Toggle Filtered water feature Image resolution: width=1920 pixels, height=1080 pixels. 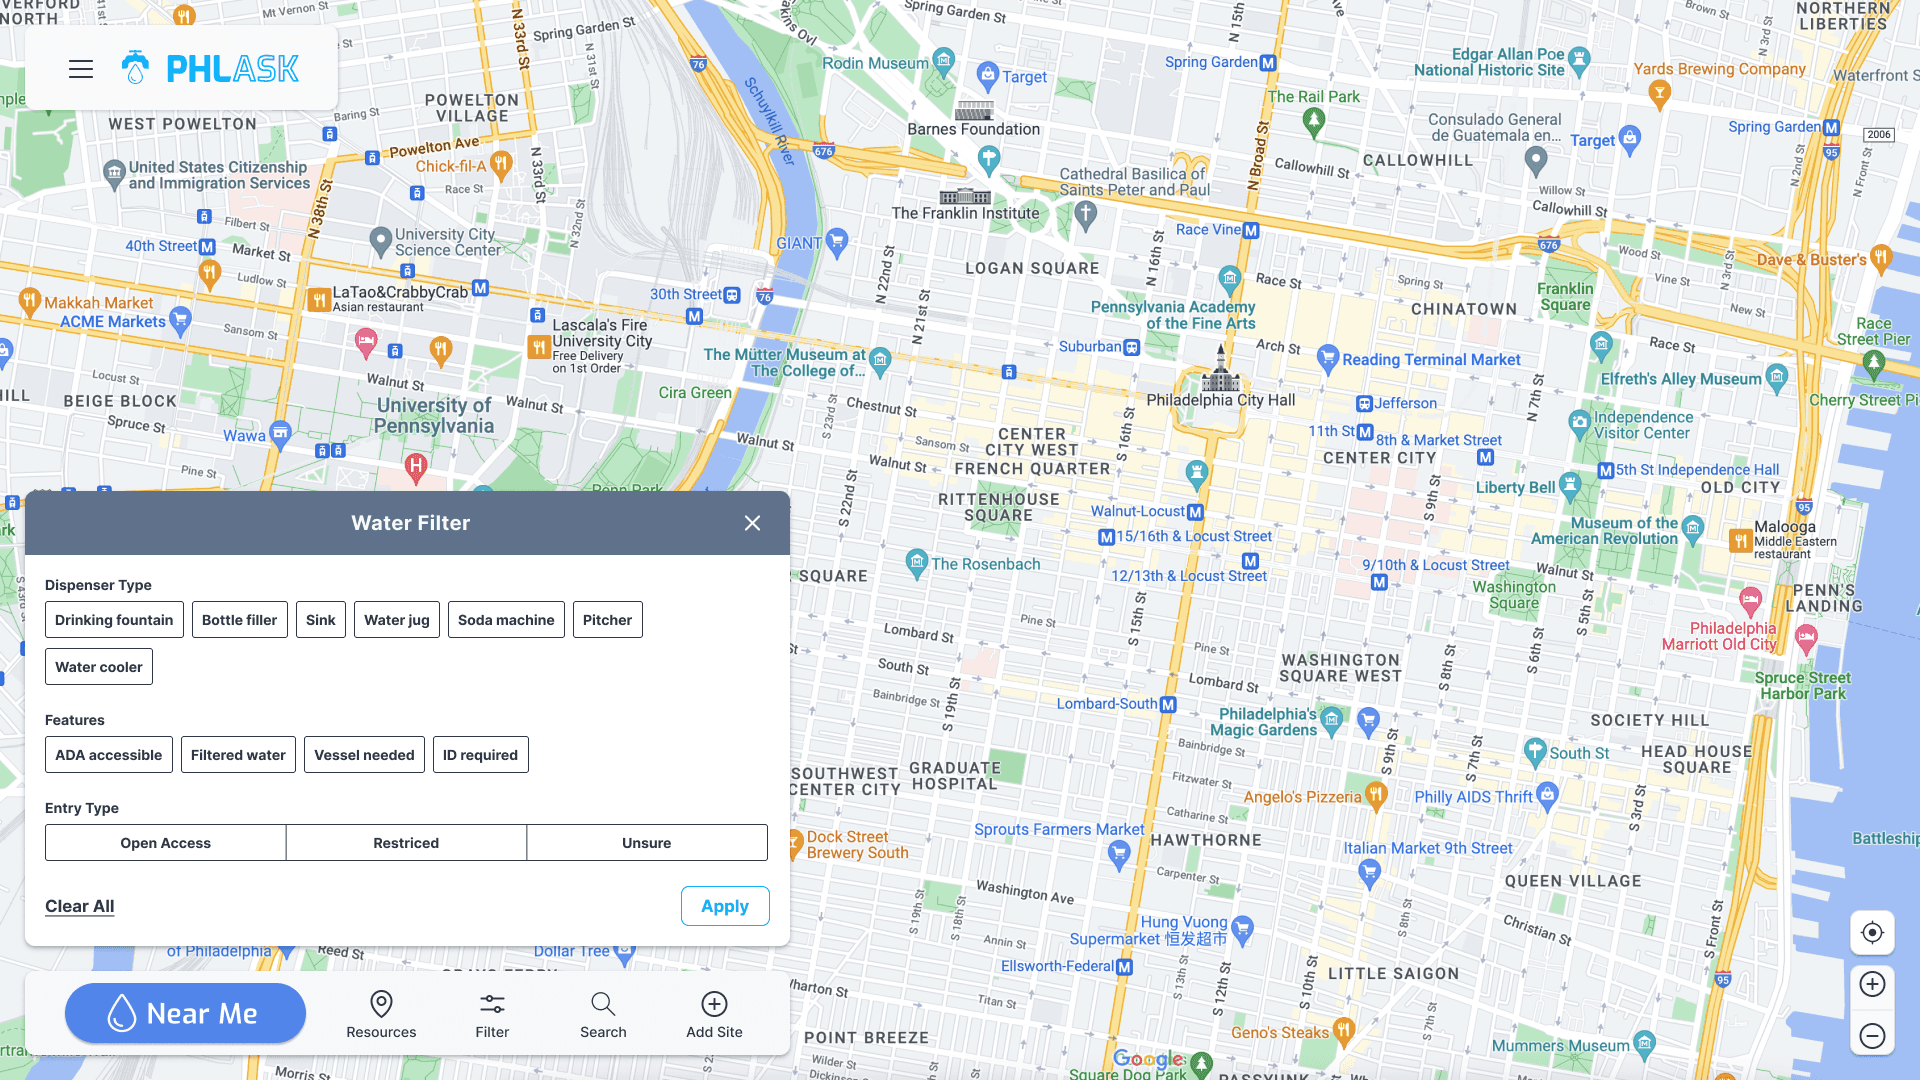coord(238,755)
